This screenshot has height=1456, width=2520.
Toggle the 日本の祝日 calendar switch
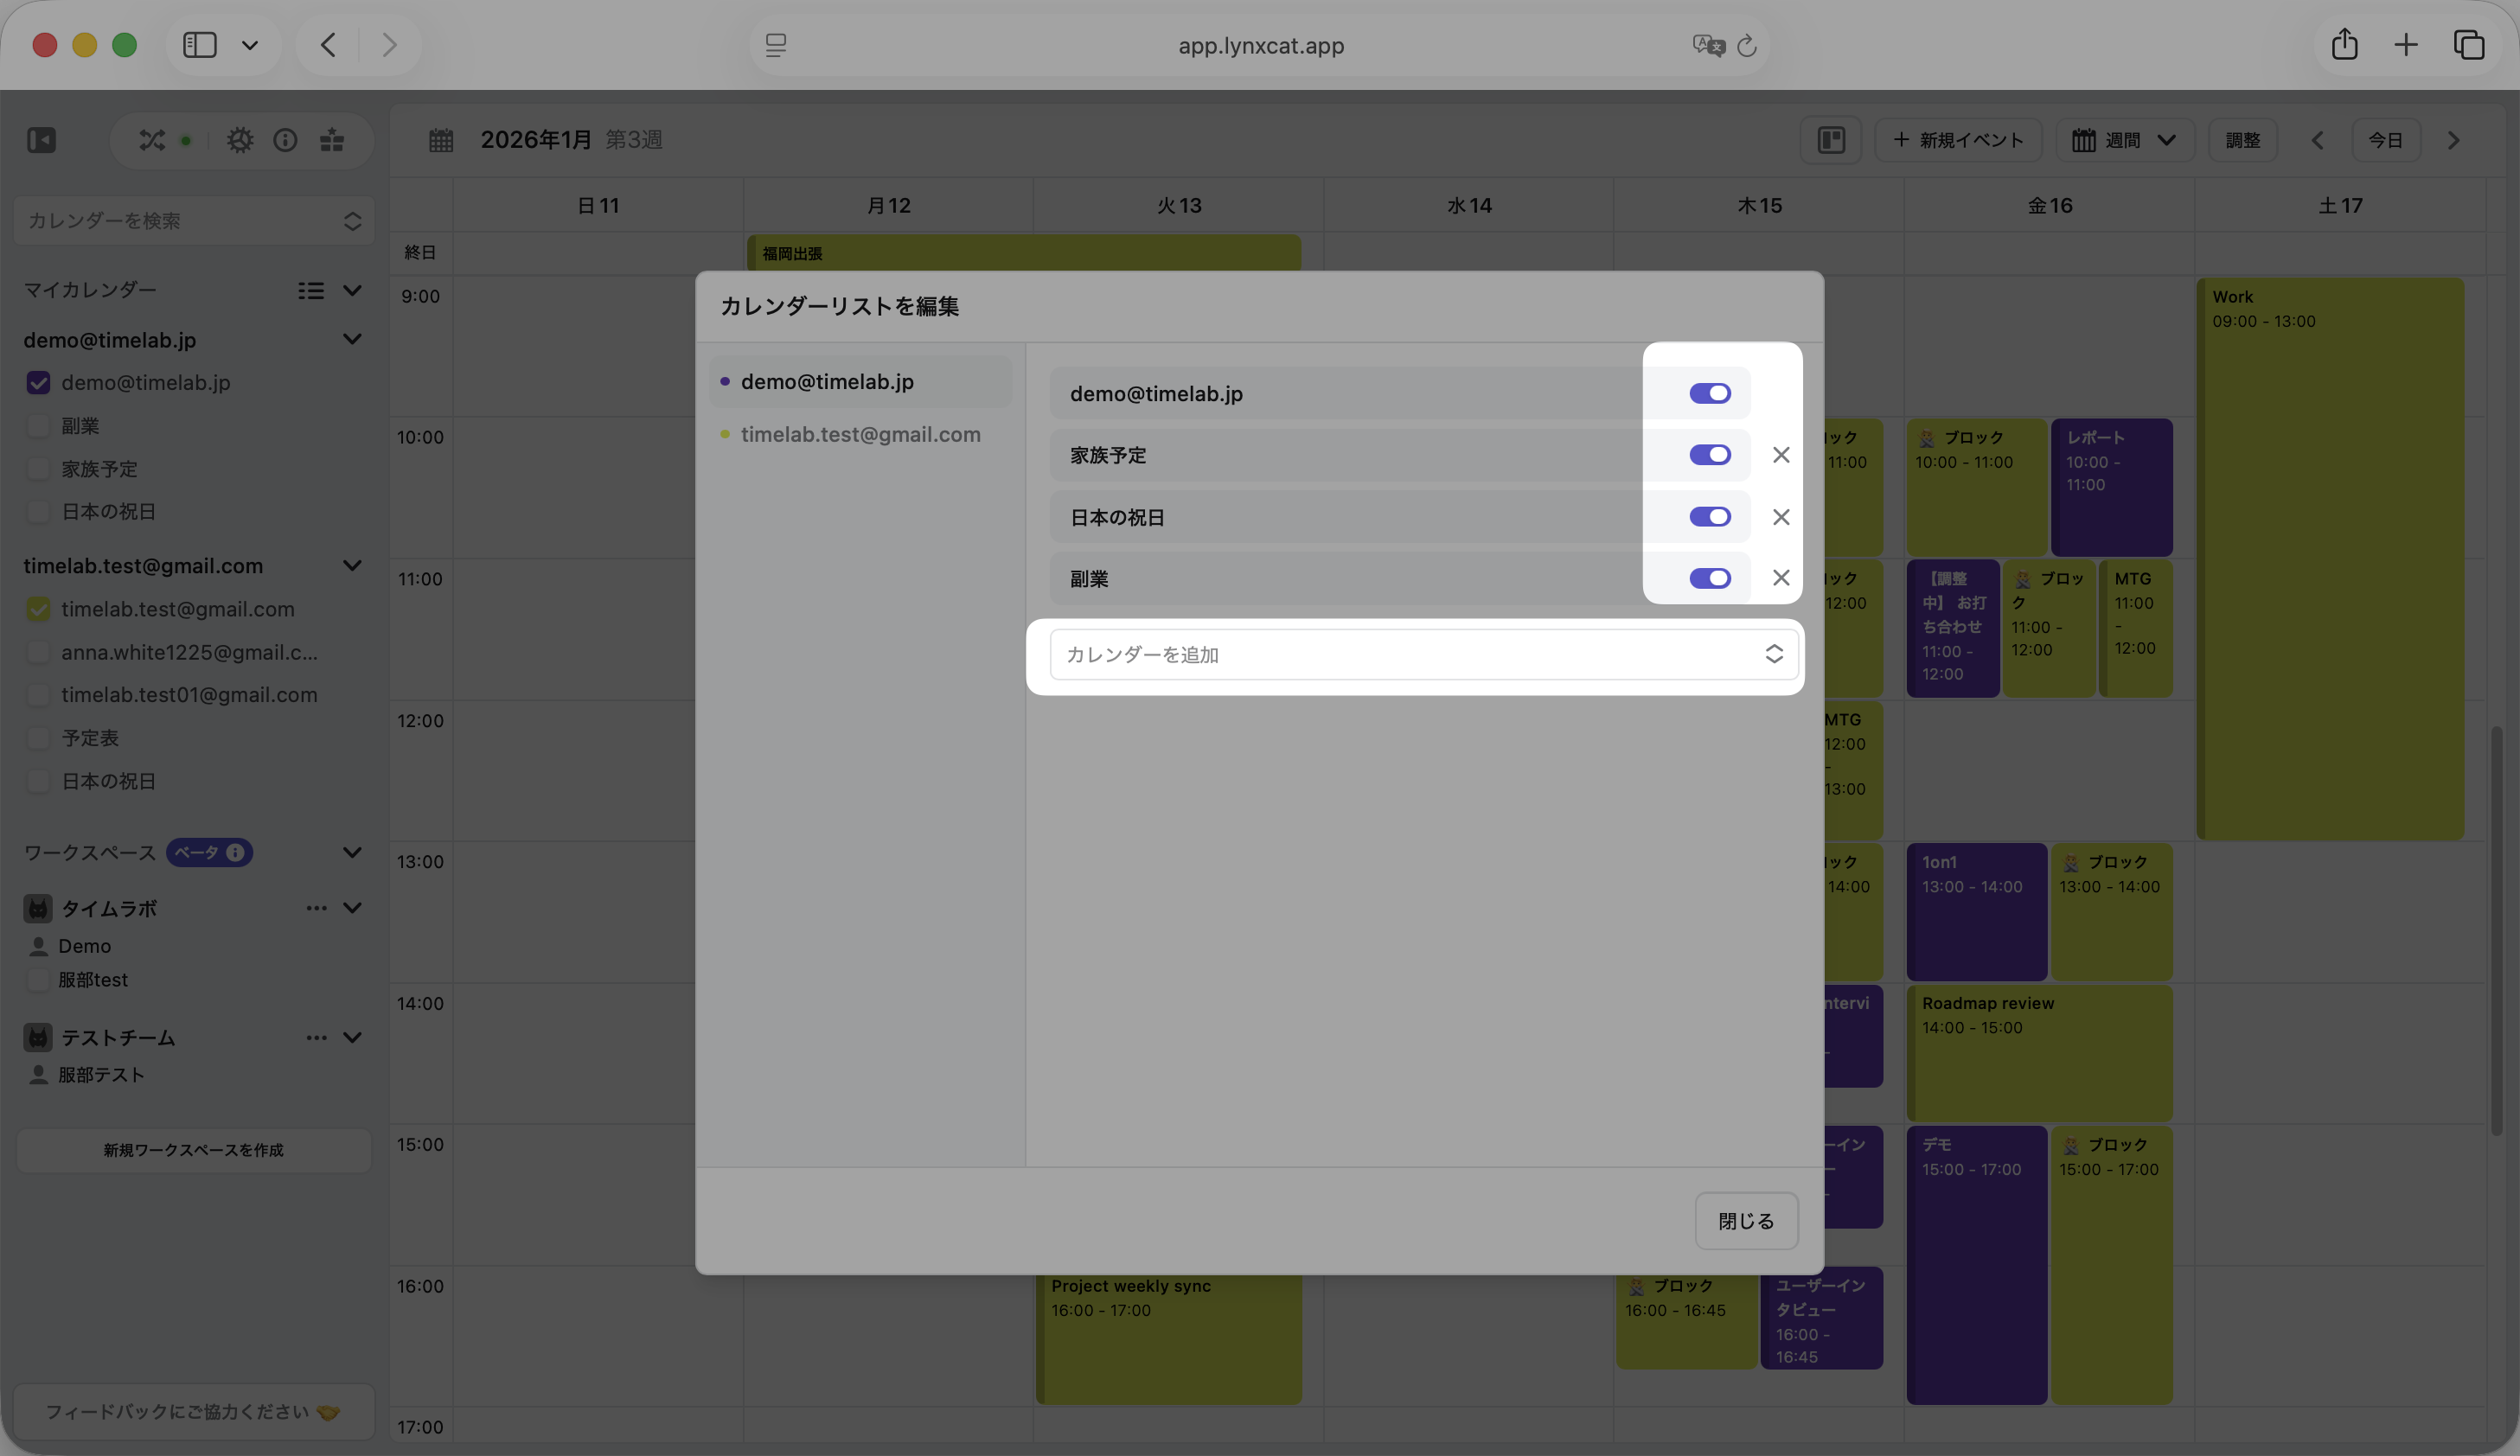pyautogui.click(x=1709, y=517)
